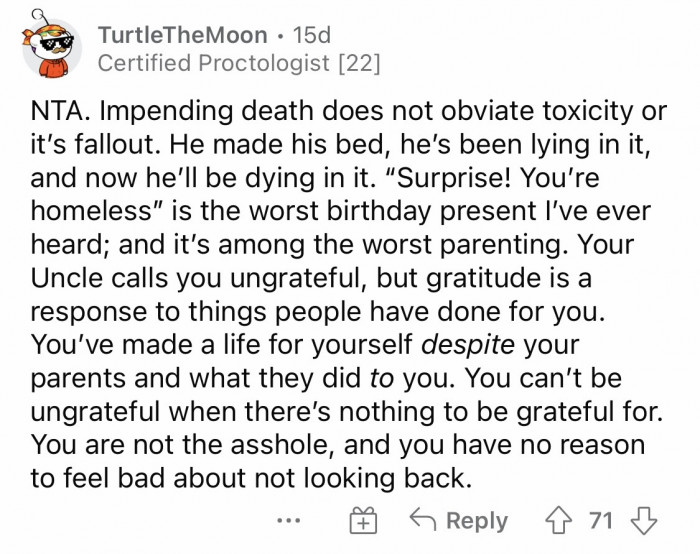Click the reply arrow icon
700x554 pixels.
point(421,521)
